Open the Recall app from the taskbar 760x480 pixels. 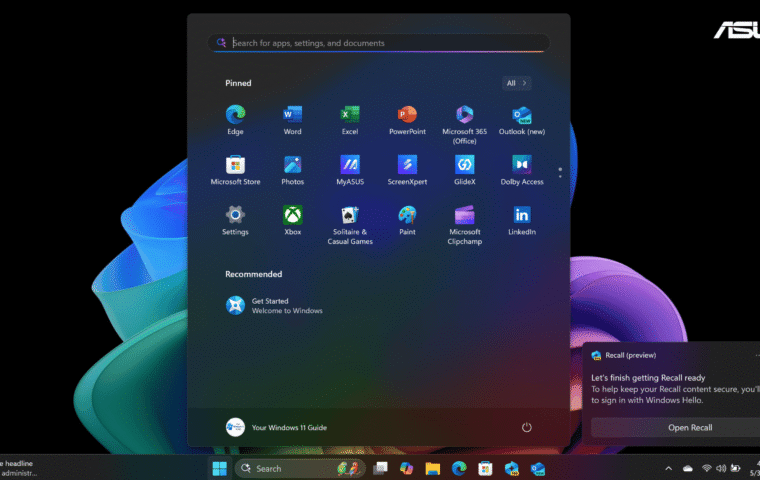tap(511, 468)
